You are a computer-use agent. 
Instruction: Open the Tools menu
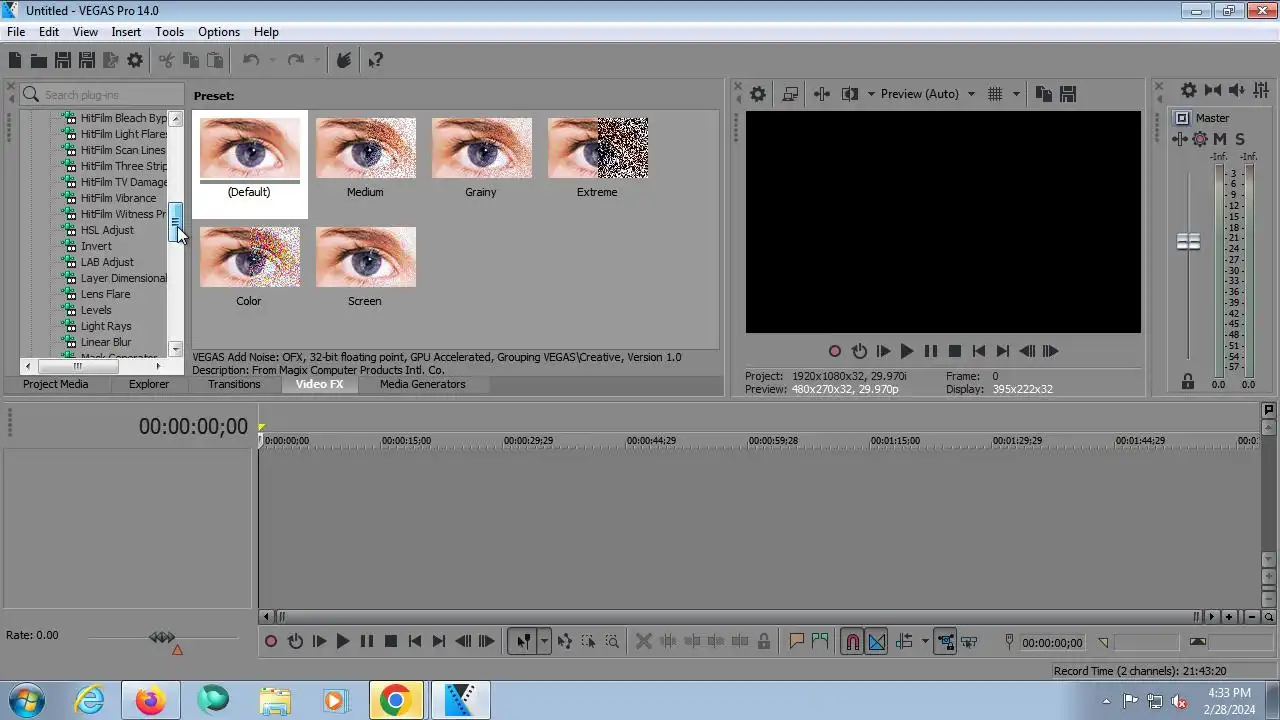click(x=169, y=32)
